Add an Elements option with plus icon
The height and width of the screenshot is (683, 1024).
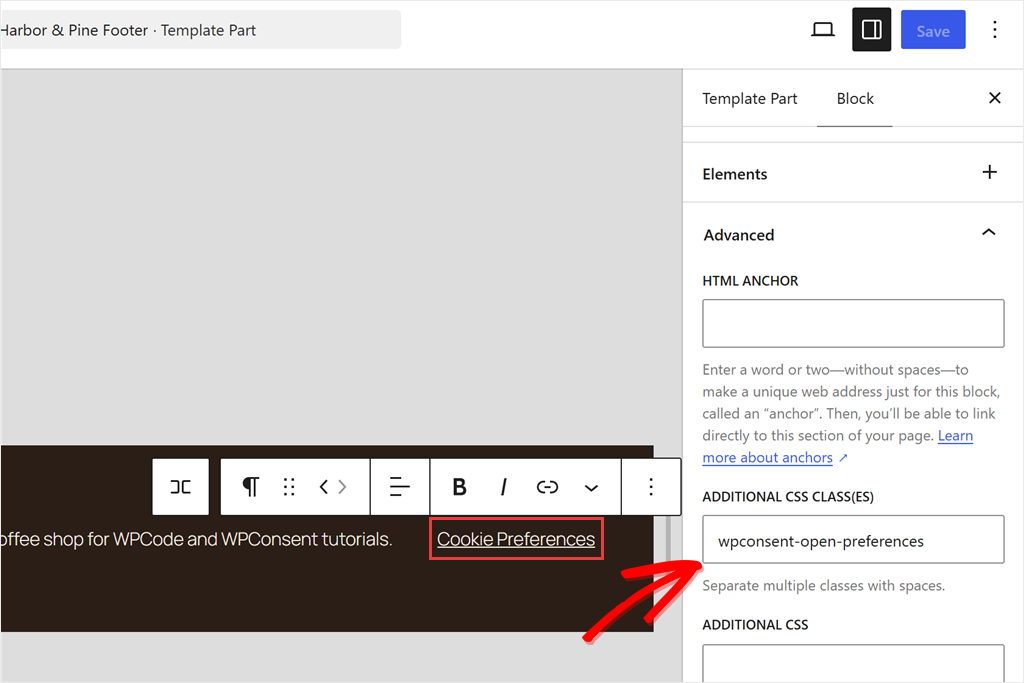(x=989, y=172)
